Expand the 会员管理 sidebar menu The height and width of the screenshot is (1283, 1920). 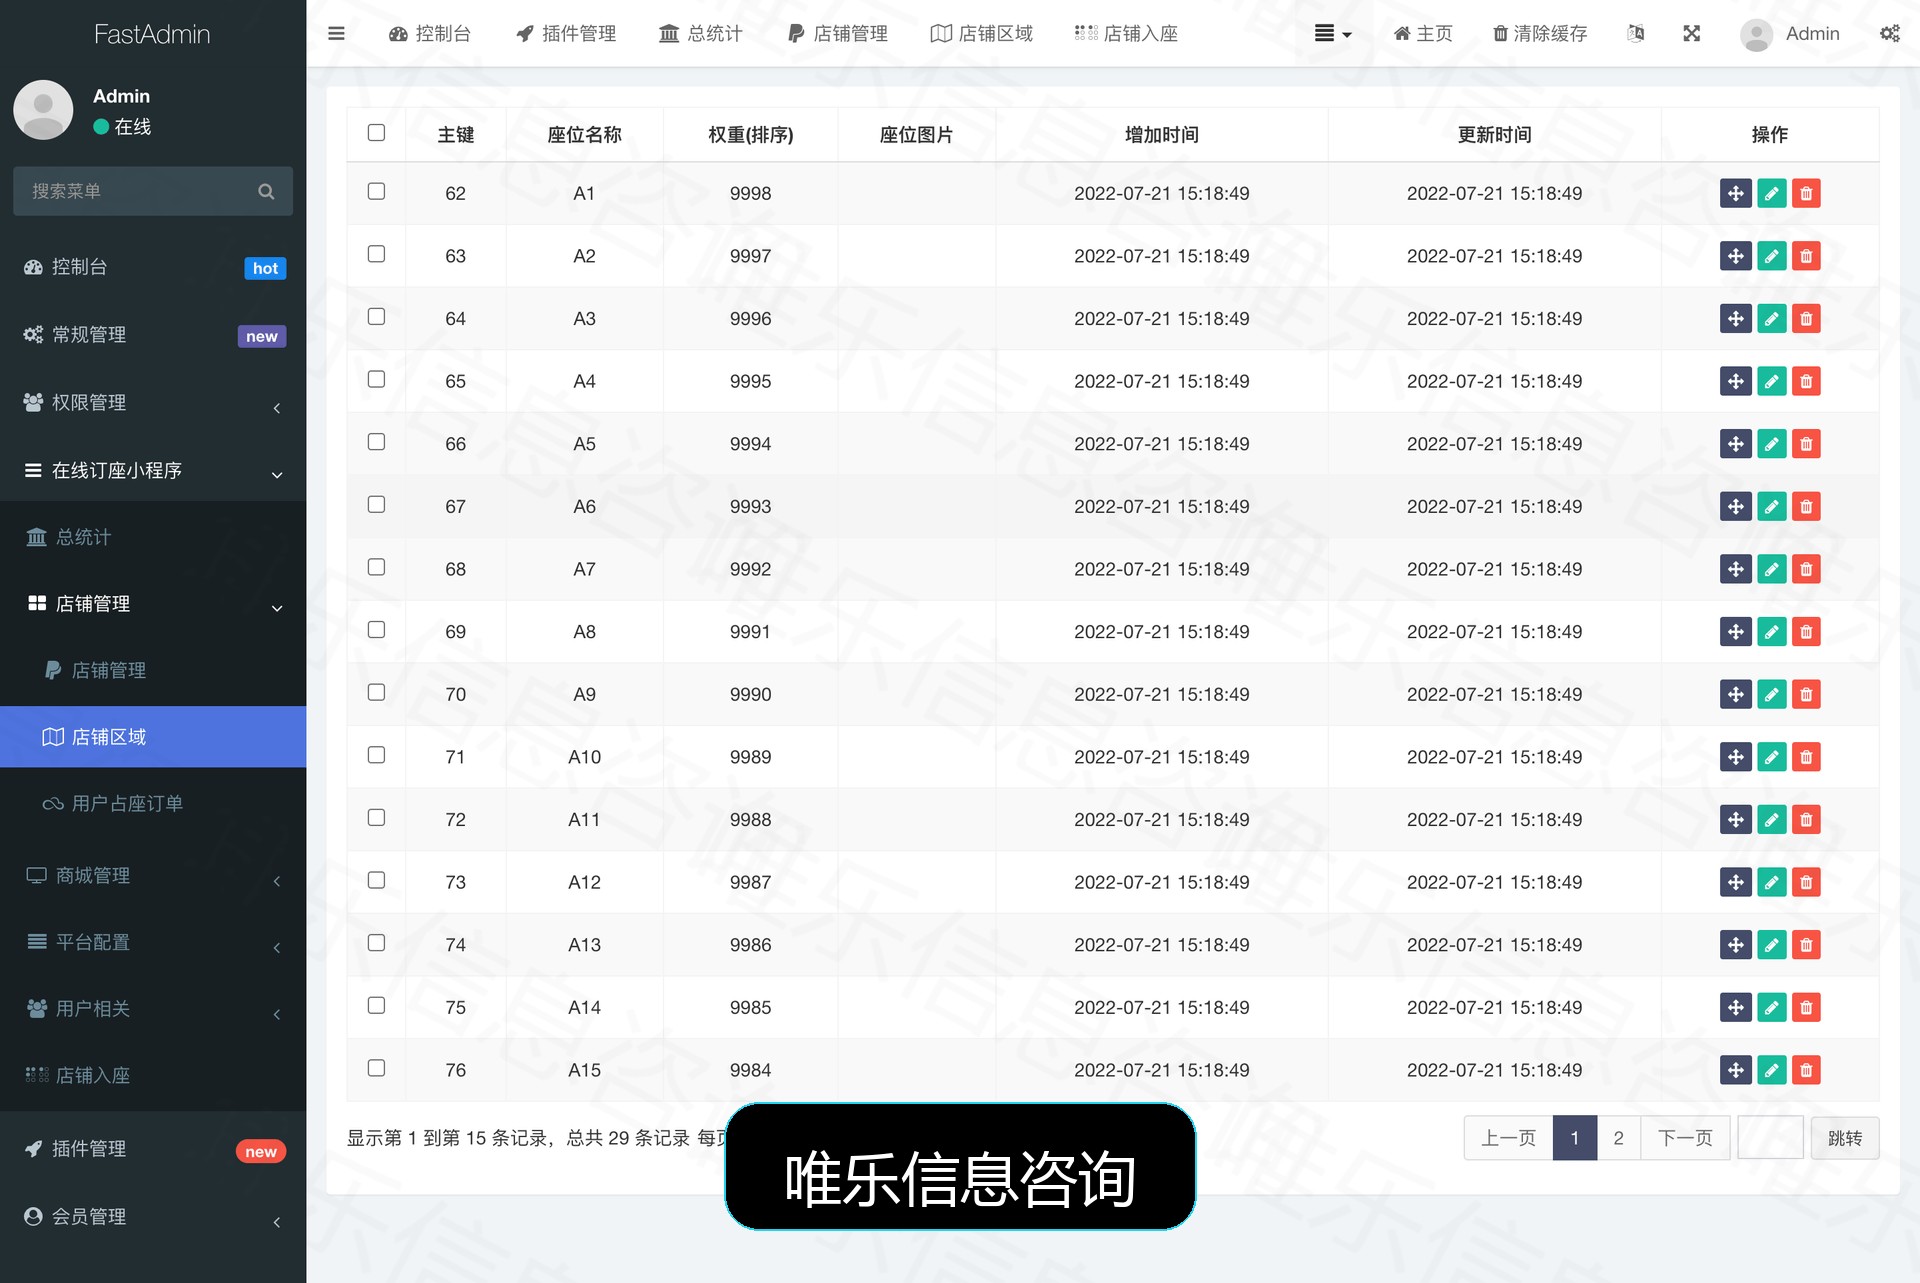click(153, 1217)
